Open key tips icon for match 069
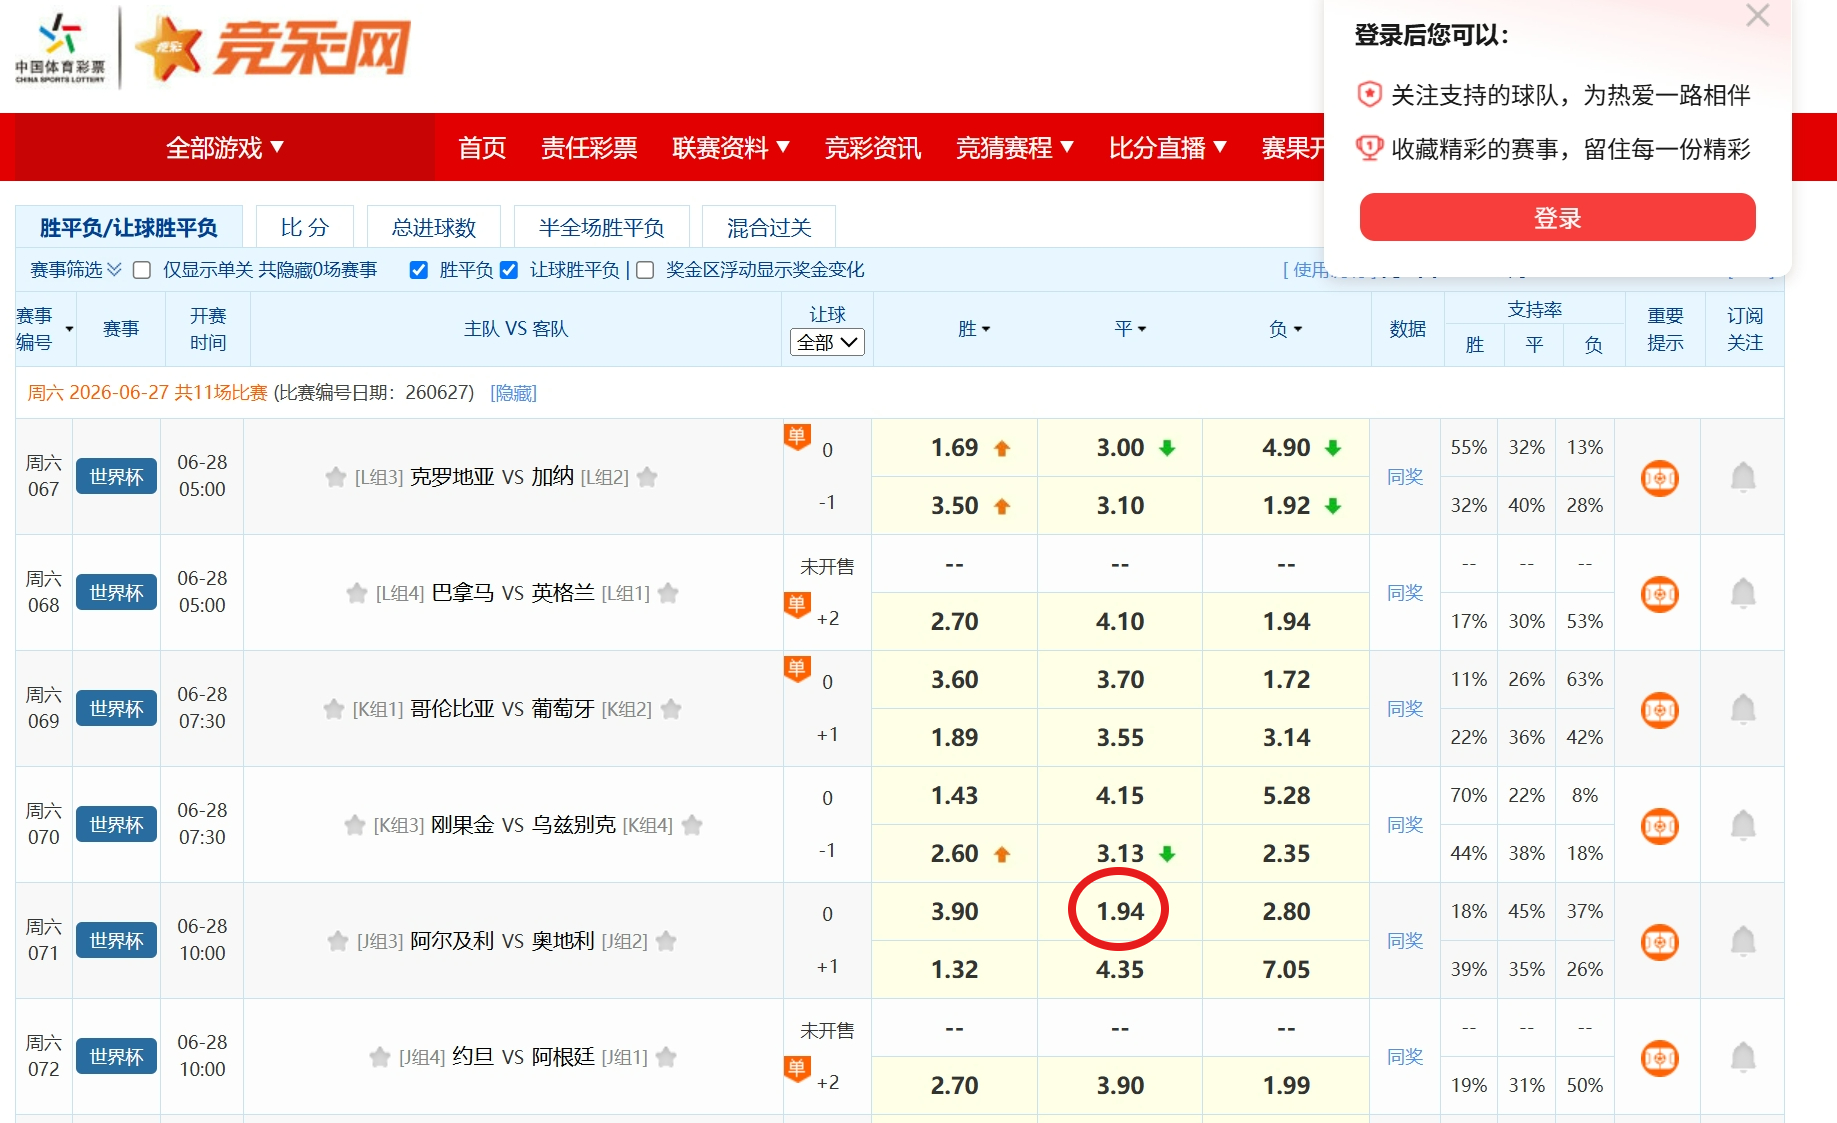This screenshot has height=1123, width=1837. point(1660,710)
